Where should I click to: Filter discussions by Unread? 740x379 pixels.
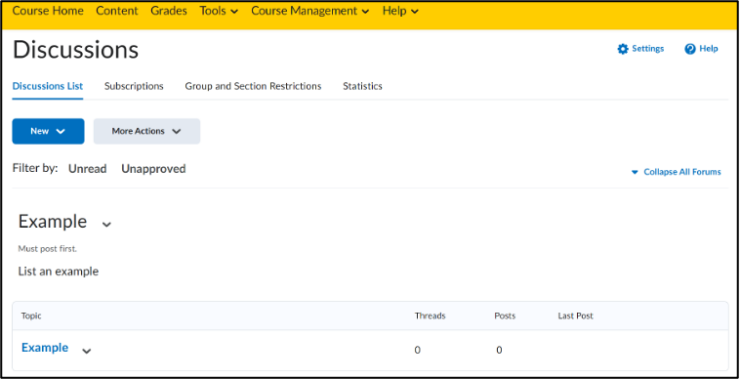pos(87,169)
